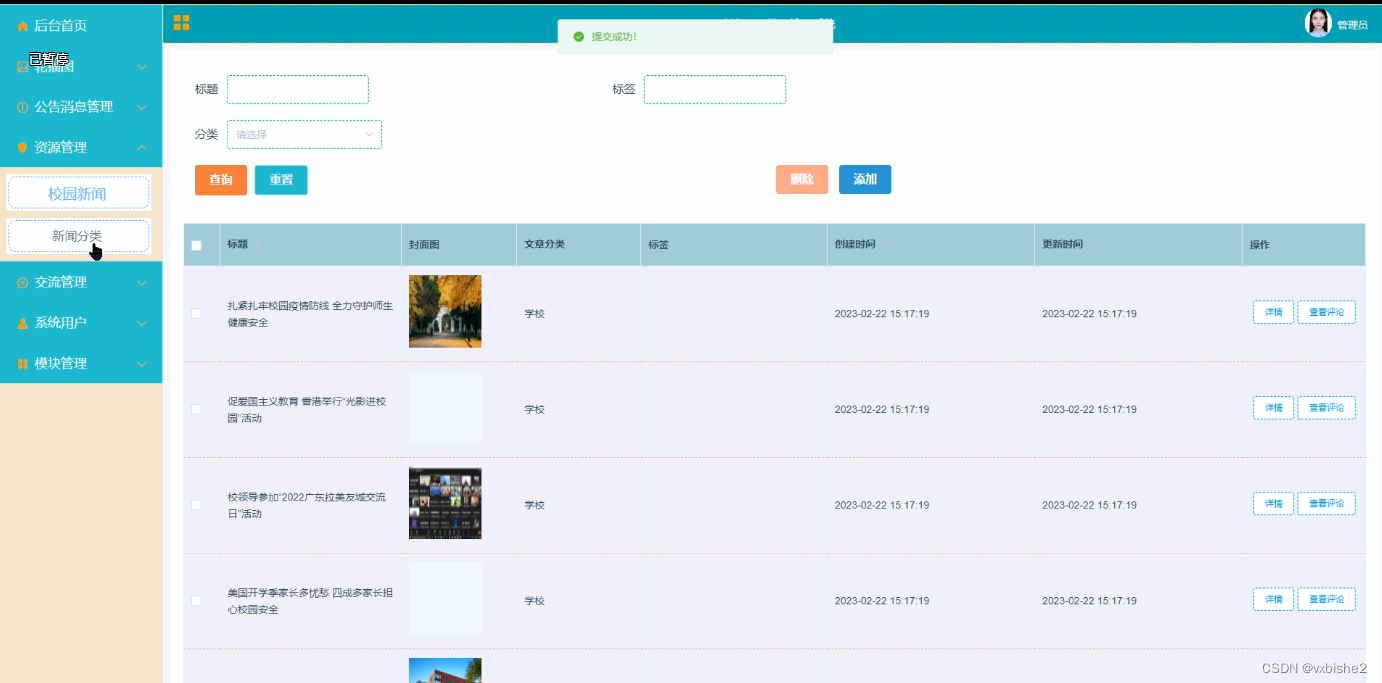Expand the 系统用户 chevron
1382x683 pixels.
tap(142, 324)
